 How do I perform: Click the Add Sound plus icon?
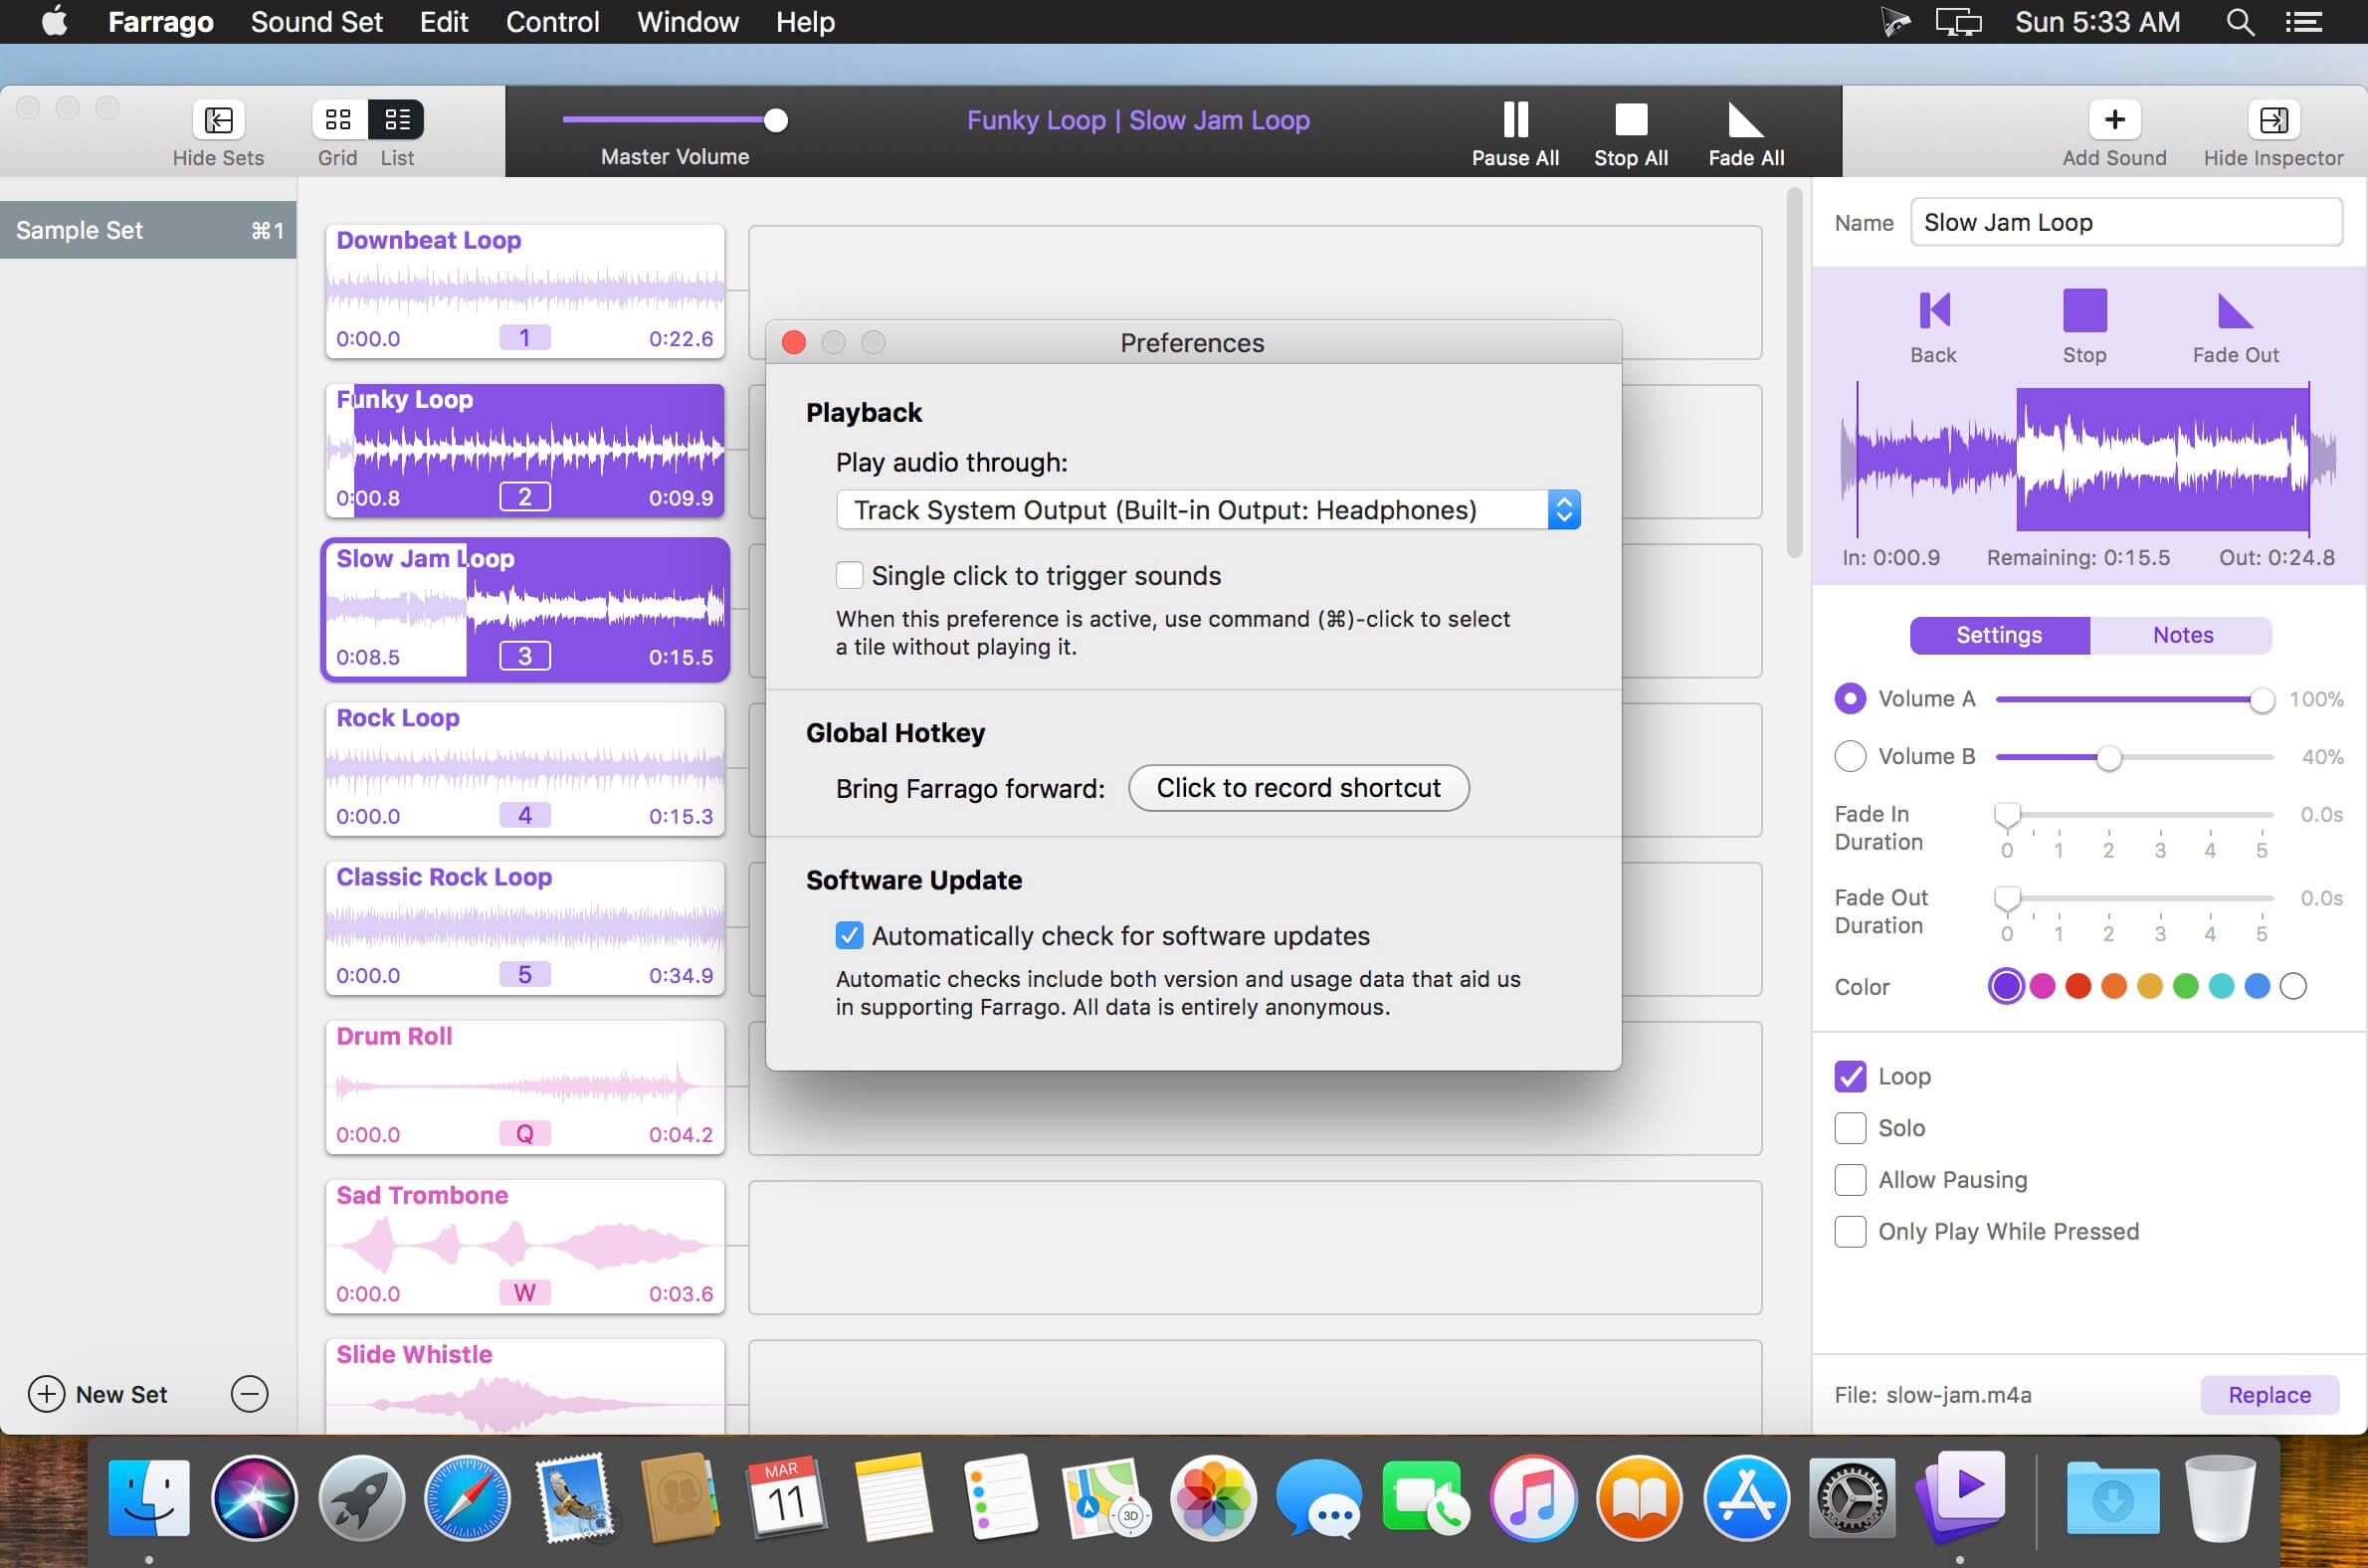pos(2114,120)
